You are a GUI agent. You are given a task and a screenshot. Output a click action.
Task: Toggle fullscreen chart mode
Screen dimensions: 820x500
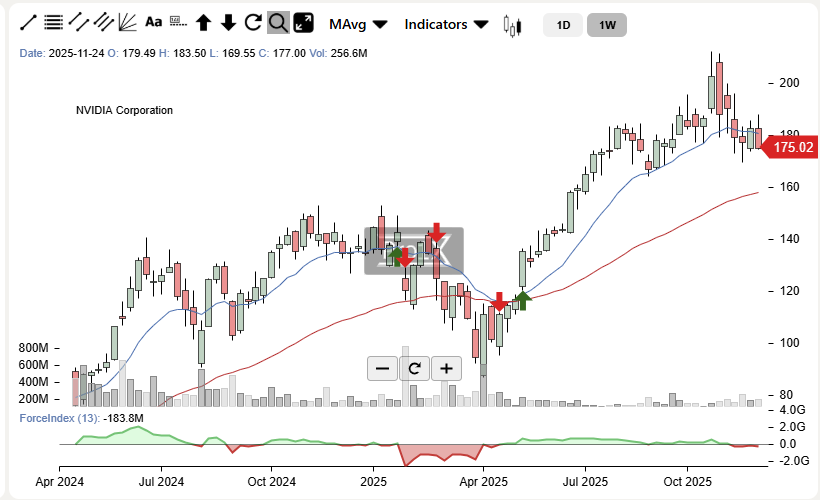[x=304, y=23]
